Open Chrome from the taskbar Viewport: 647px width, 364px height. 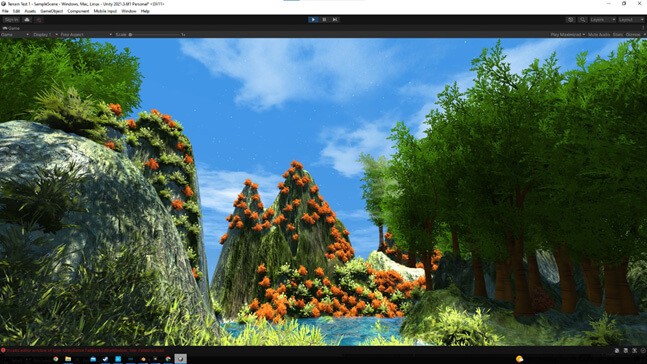pos(56,359)
